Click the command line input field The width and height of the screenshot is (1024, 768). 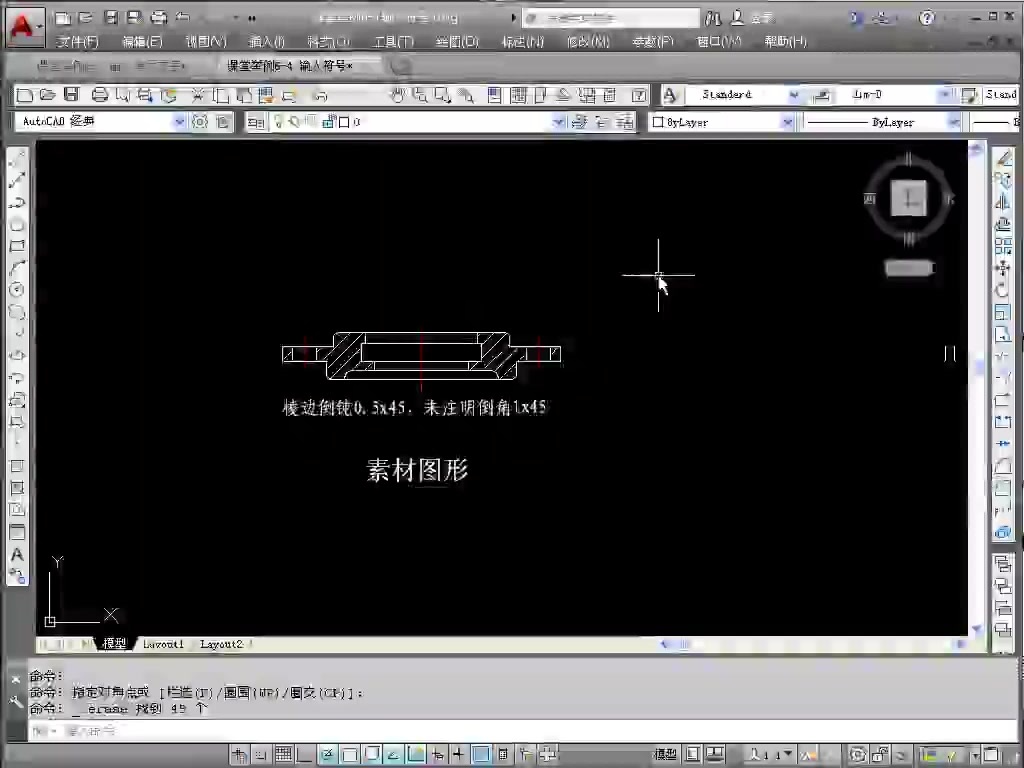point(300,731)
